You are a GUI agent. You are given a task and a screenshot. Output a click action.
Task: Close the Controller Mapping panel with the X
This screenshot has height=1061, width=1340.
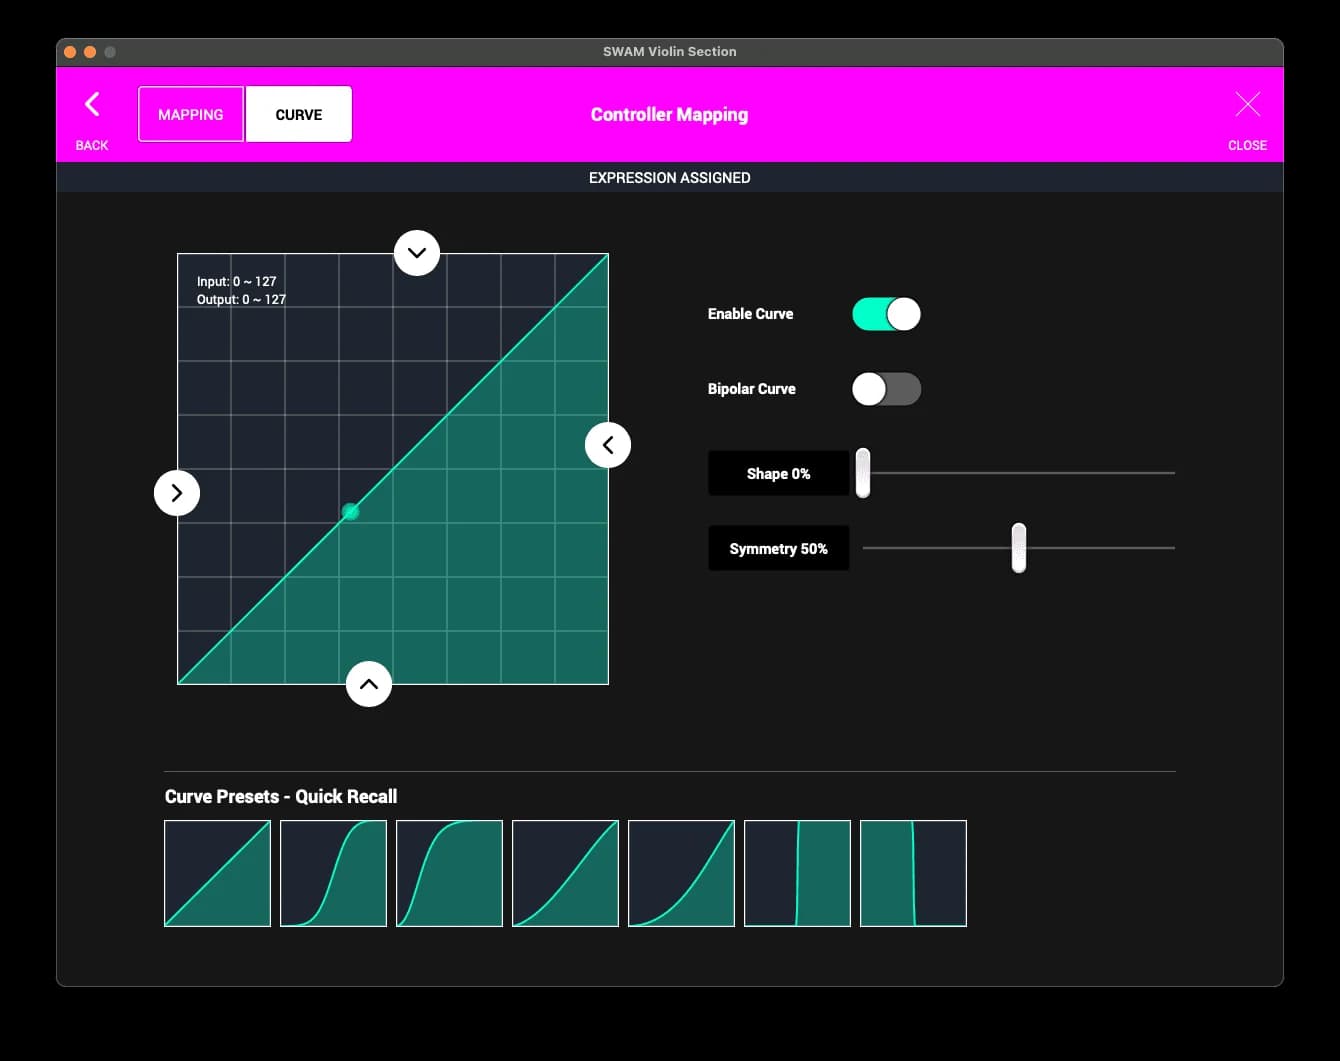[x=1247, y=105]
